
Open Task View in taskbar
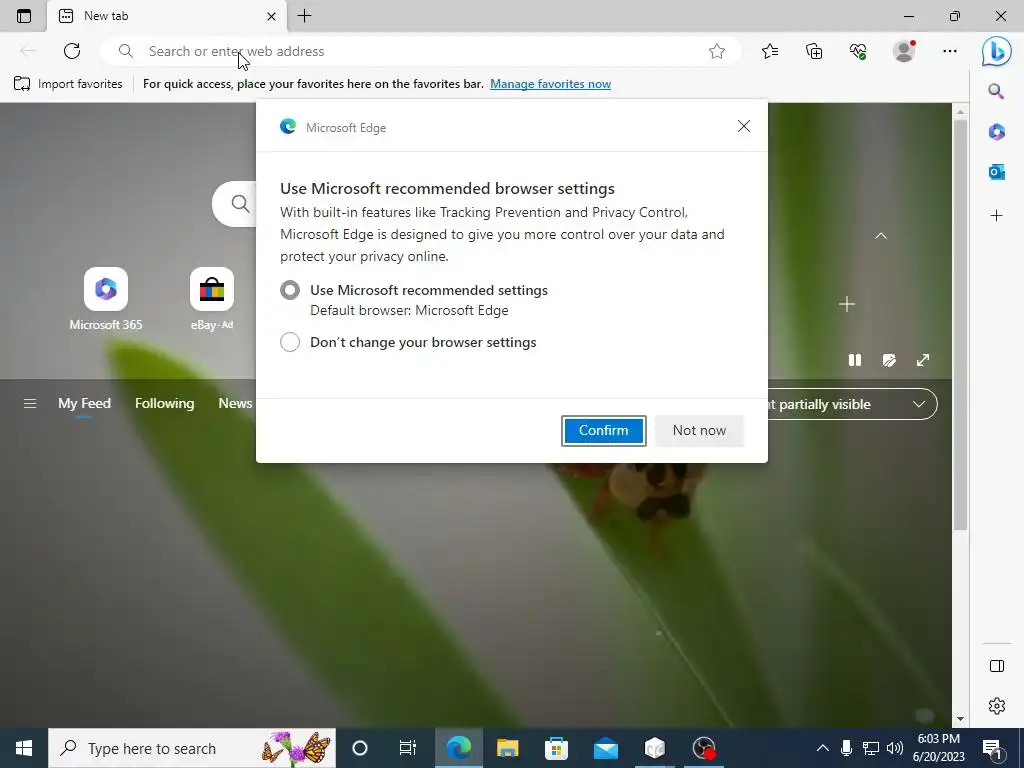408,748
